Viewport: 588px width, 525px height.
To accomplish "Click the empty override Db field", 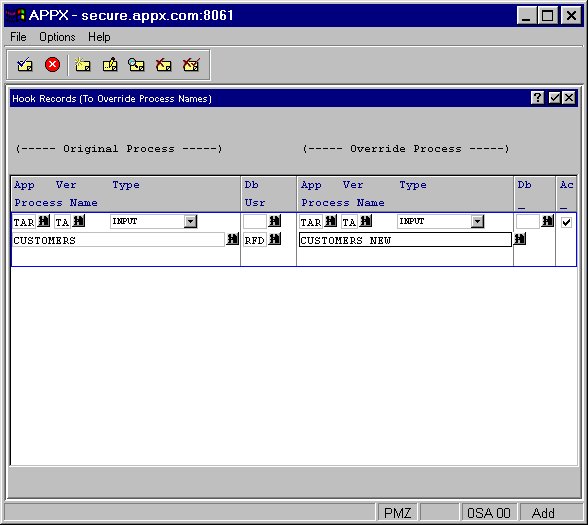I will [528, 221].
